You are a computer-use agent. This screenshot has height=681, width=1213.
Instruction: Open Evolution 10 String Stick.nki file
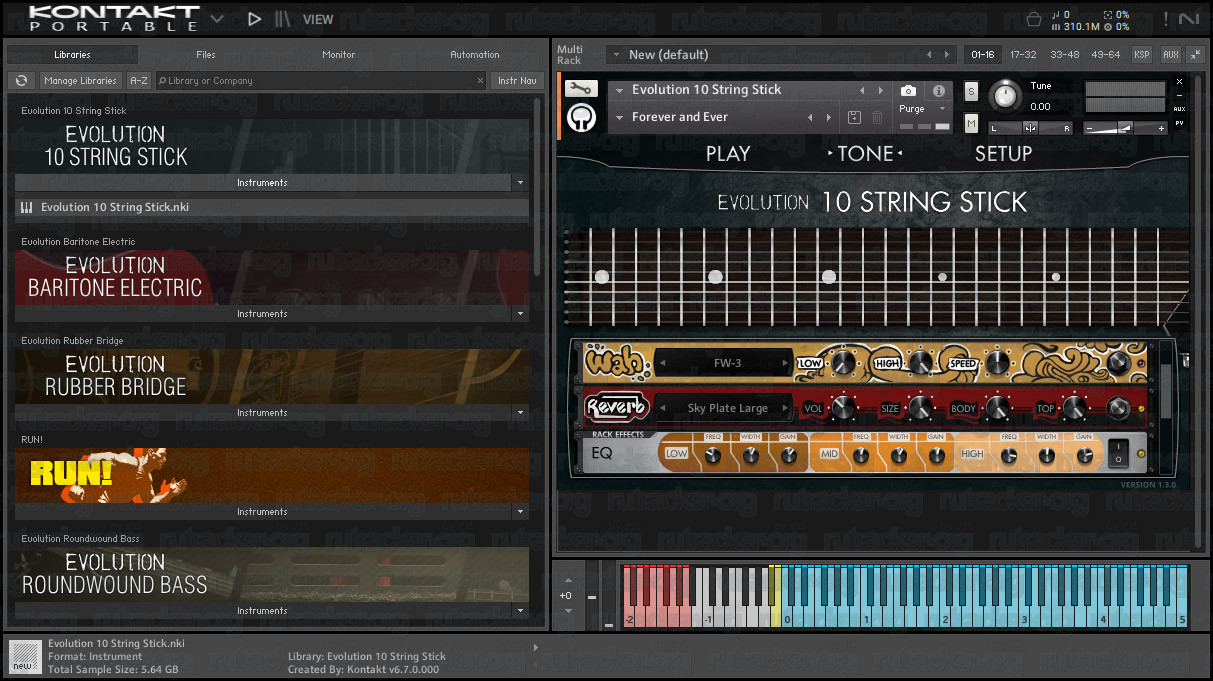[271, 207]
